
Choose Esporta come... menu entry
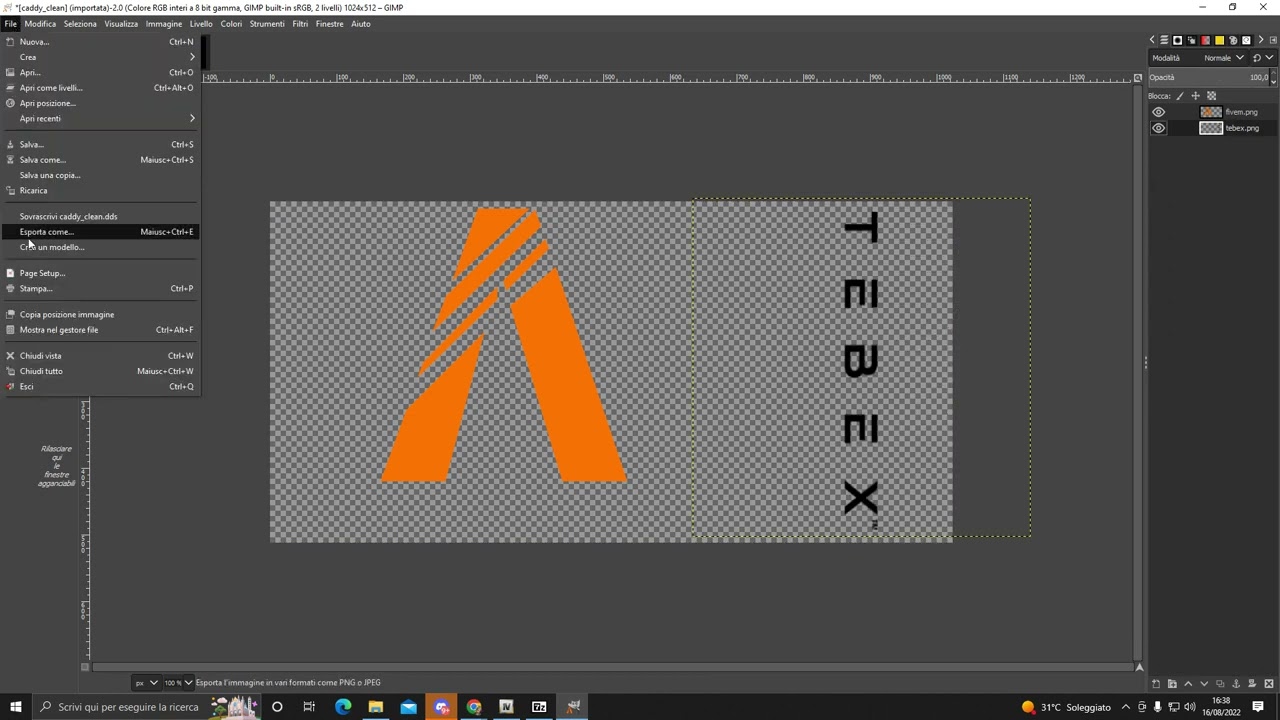[101, 232]
